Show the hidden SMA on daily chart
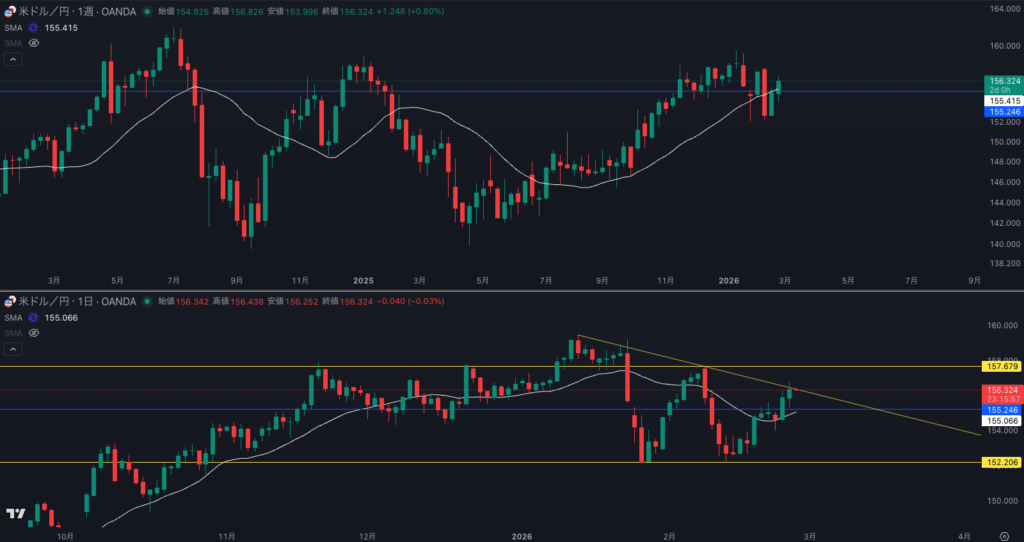The width and height of the screenshot is (1024, 542). coord(33,333)
